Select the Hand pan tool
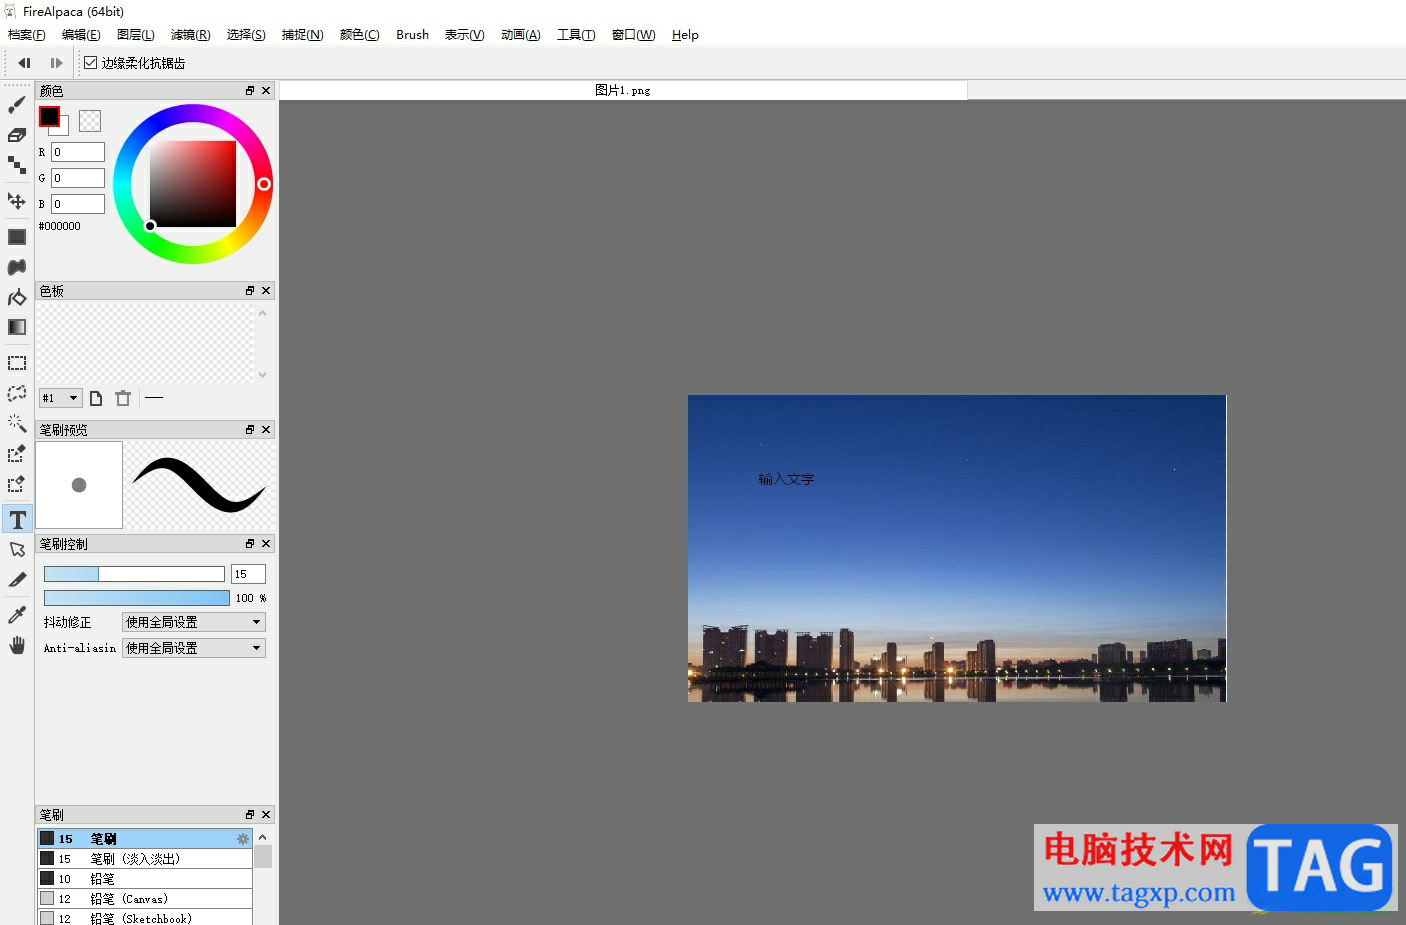 point(17,645)
